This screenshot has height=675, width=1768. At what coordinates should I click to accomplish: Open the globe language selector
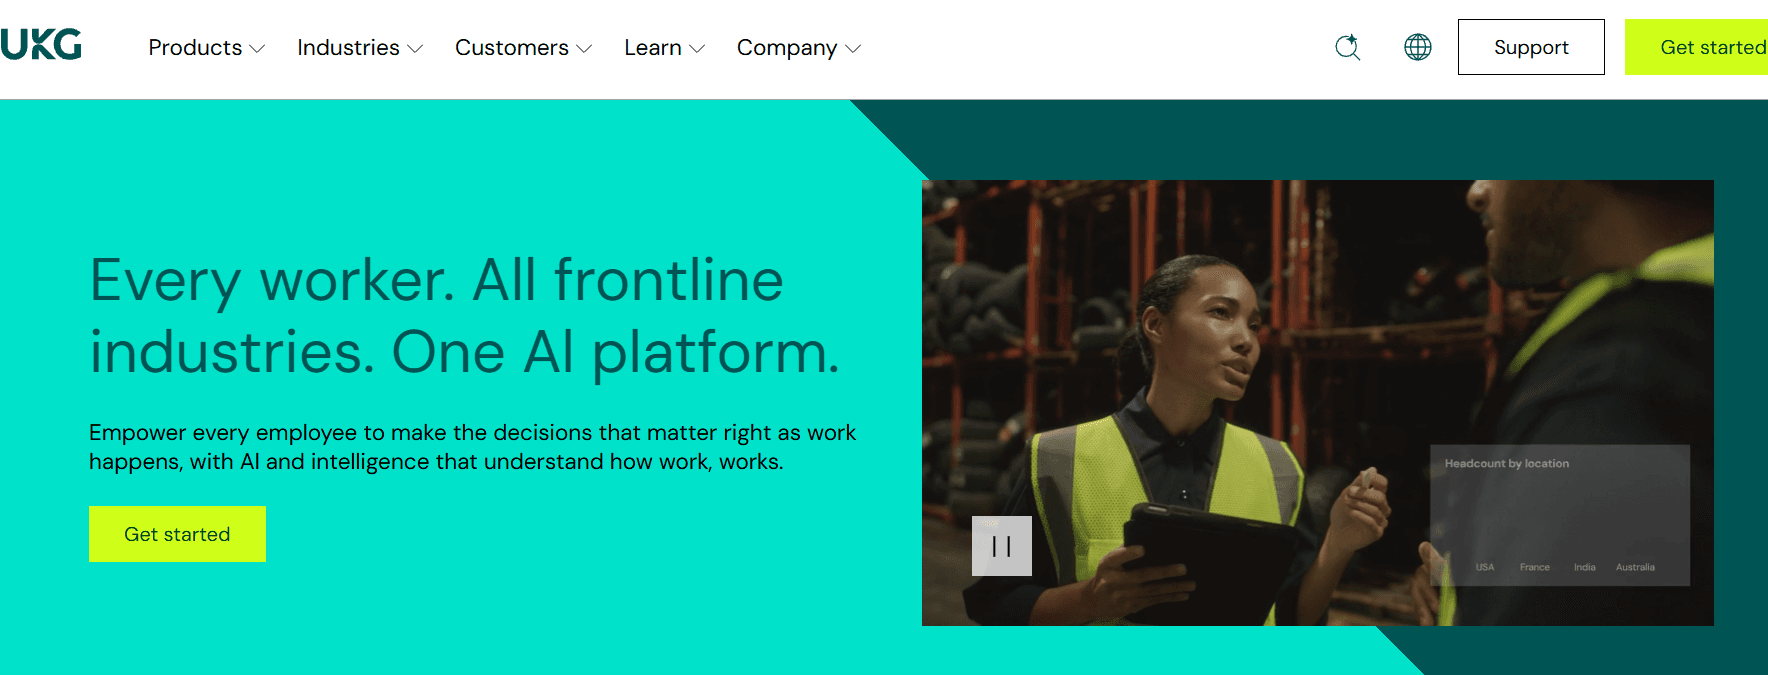tap(1418, 47)
